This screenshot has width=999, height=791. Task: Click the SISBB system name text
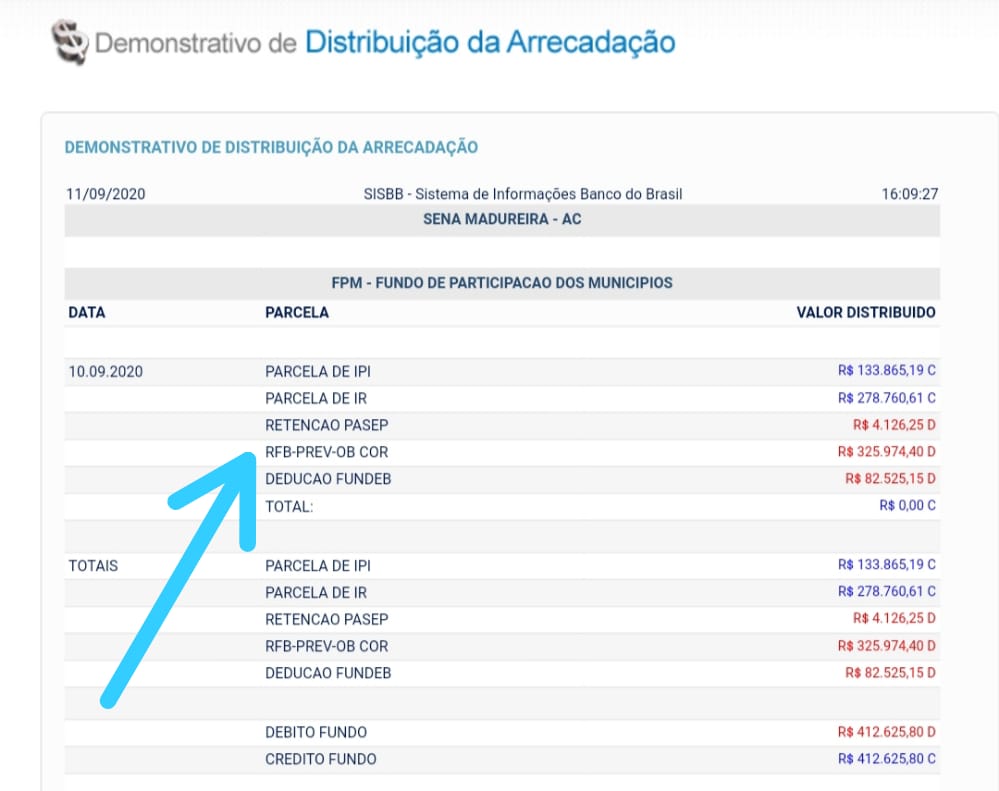522,194
